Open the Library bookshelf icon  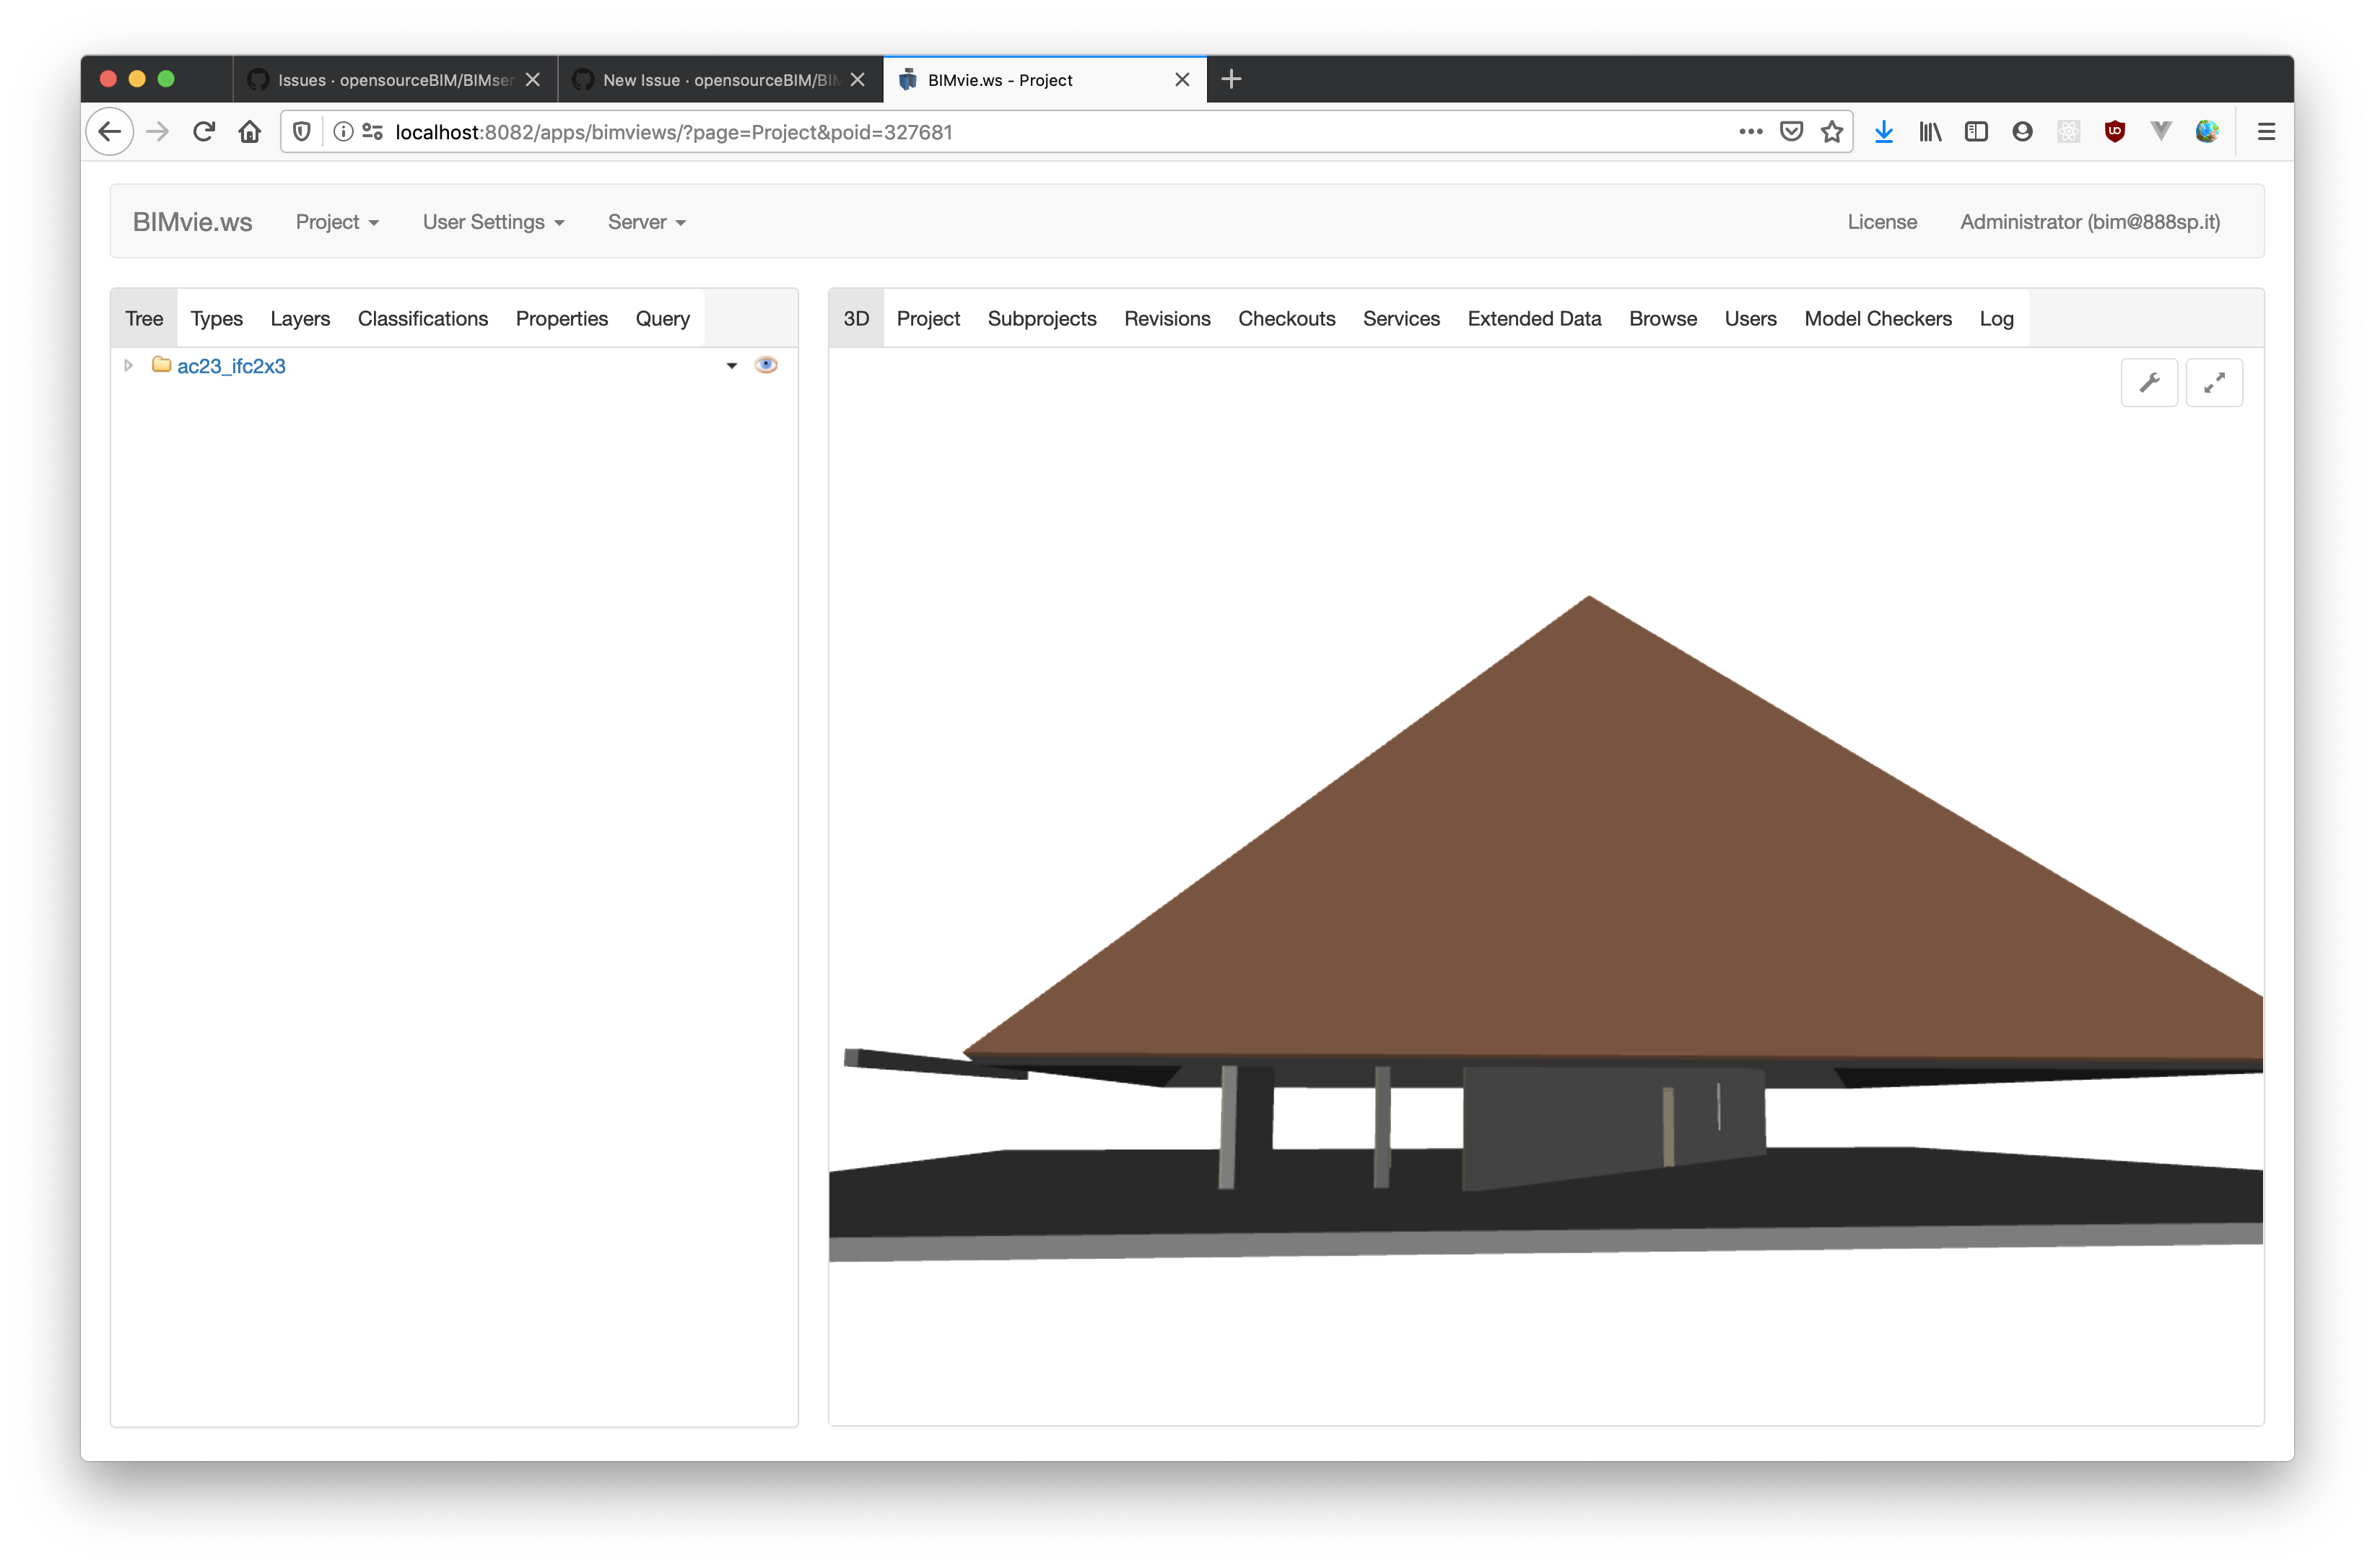click(1929, 131)
